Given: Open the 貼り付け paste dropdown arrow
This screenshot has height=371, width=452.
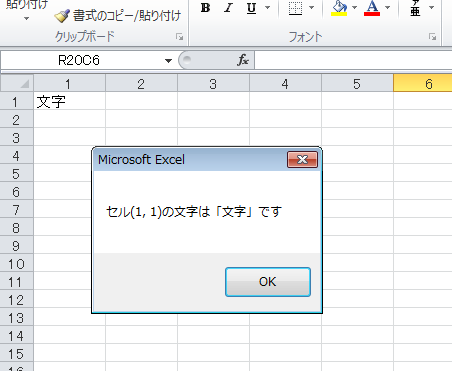Looking at the screenshot, I should pyautogui.click(x=27, y=18).
